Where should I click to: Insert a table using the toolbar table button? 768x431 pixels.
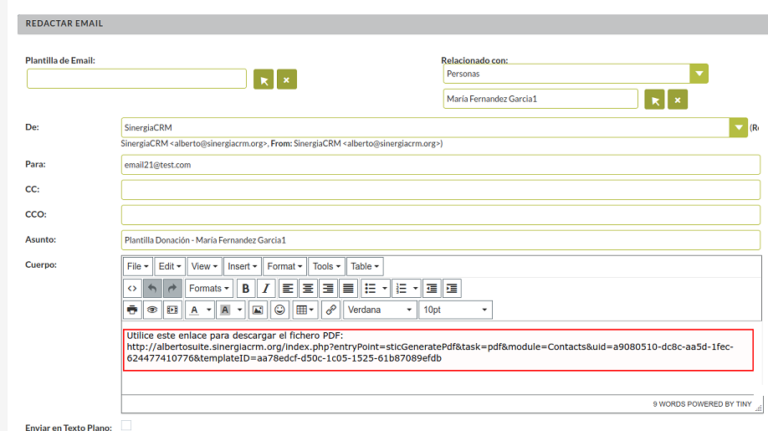305,310
